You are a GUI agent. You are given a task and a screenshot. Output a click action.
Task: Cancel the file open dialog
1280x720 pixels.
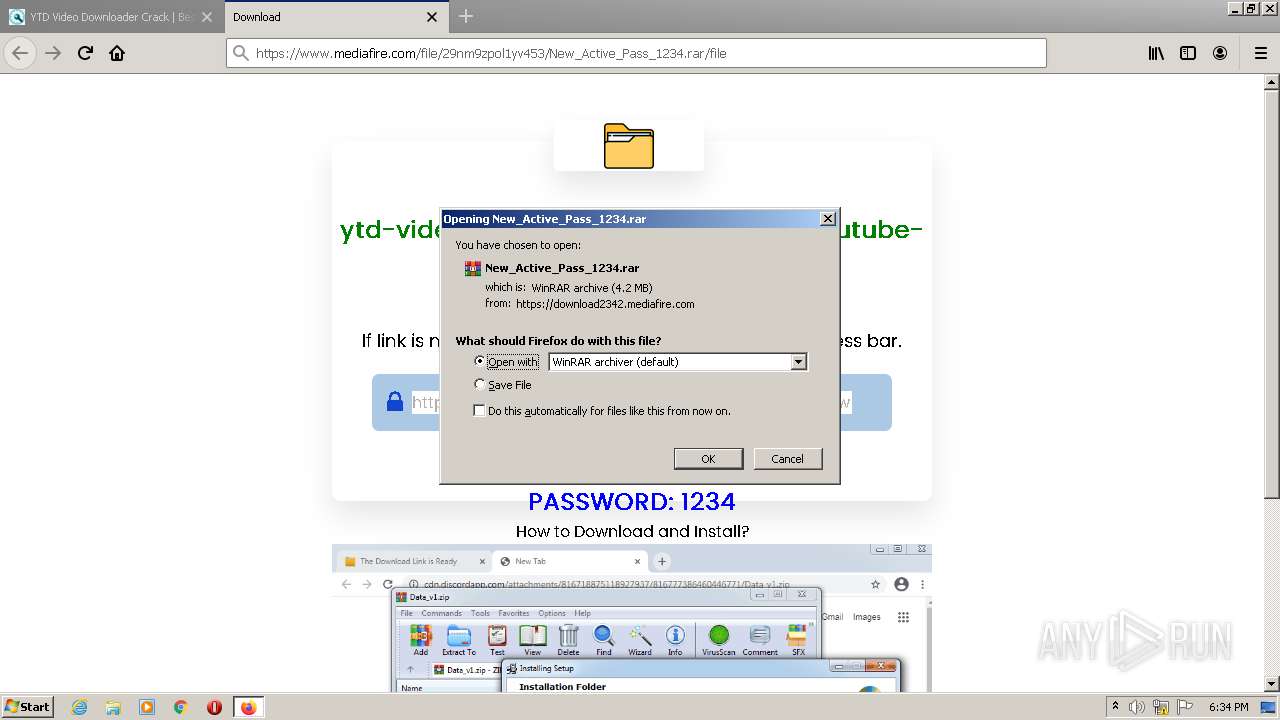[x=787, y=458]
